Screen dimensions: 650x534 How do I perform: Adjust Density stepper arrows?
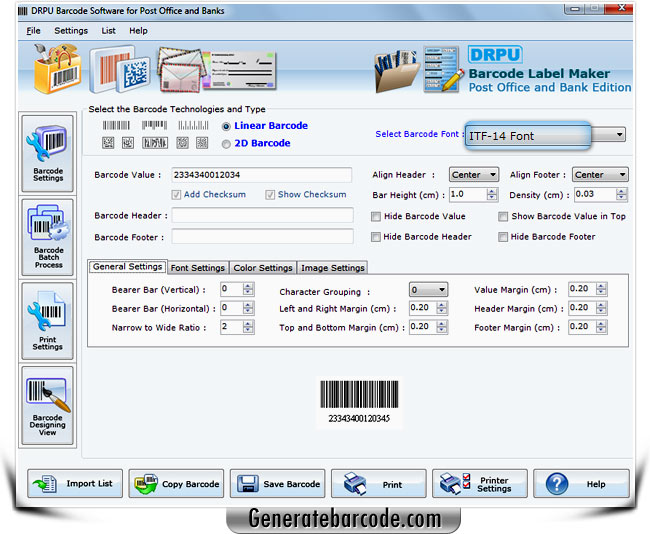[x=621, y=194]
